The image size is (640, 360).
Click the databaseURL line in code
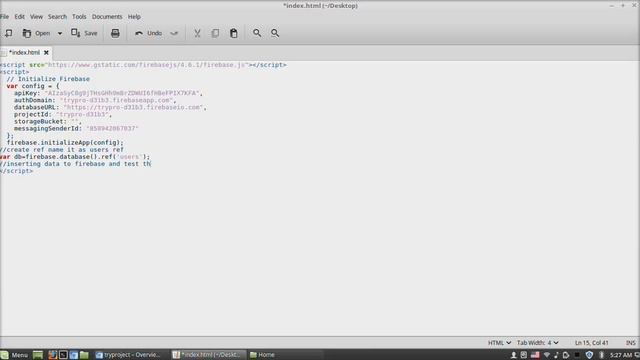point(110,107)
